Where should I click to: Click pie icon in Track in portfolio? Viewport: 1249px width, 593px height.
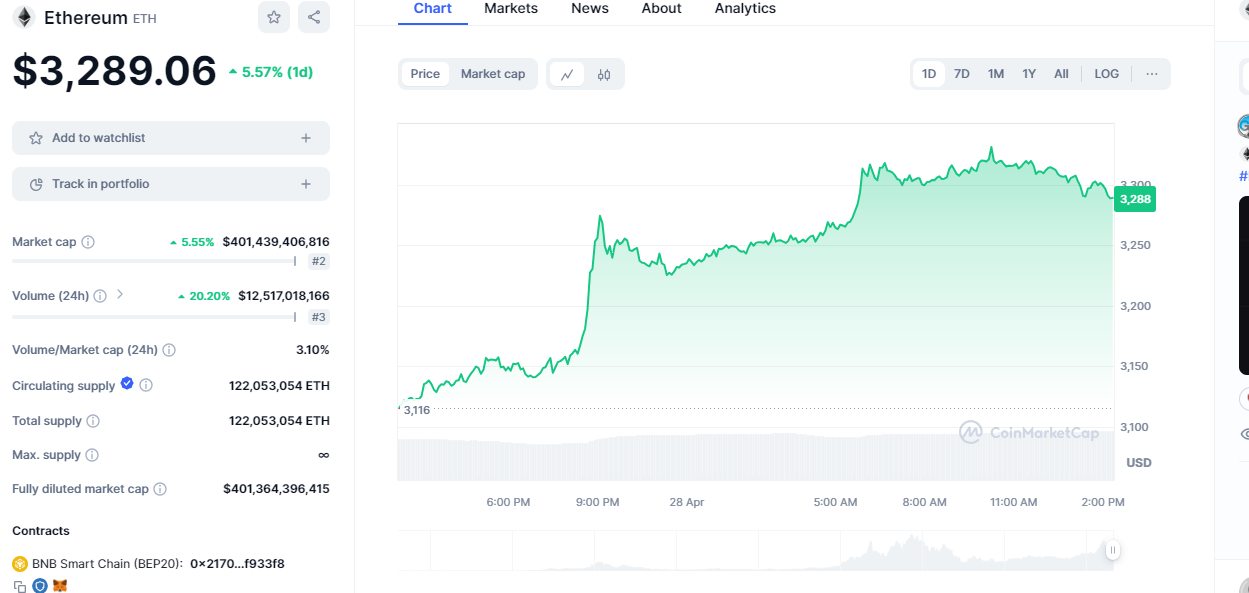point(36,184)
